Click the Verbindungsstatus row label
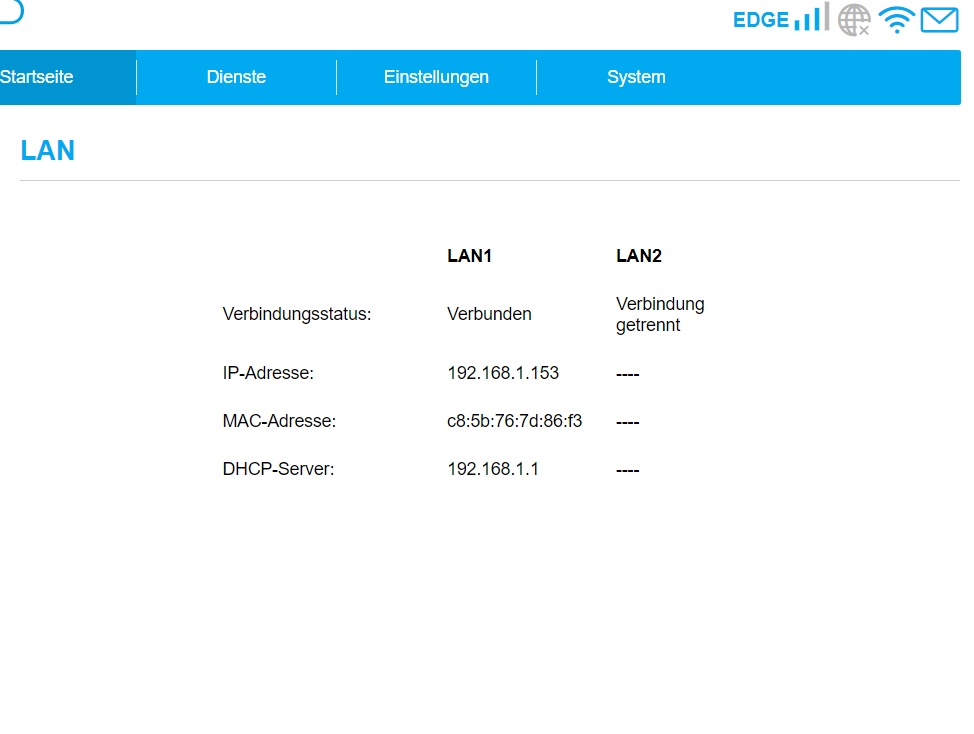Screen dimensions: 974x734 [x=297, y=314]
